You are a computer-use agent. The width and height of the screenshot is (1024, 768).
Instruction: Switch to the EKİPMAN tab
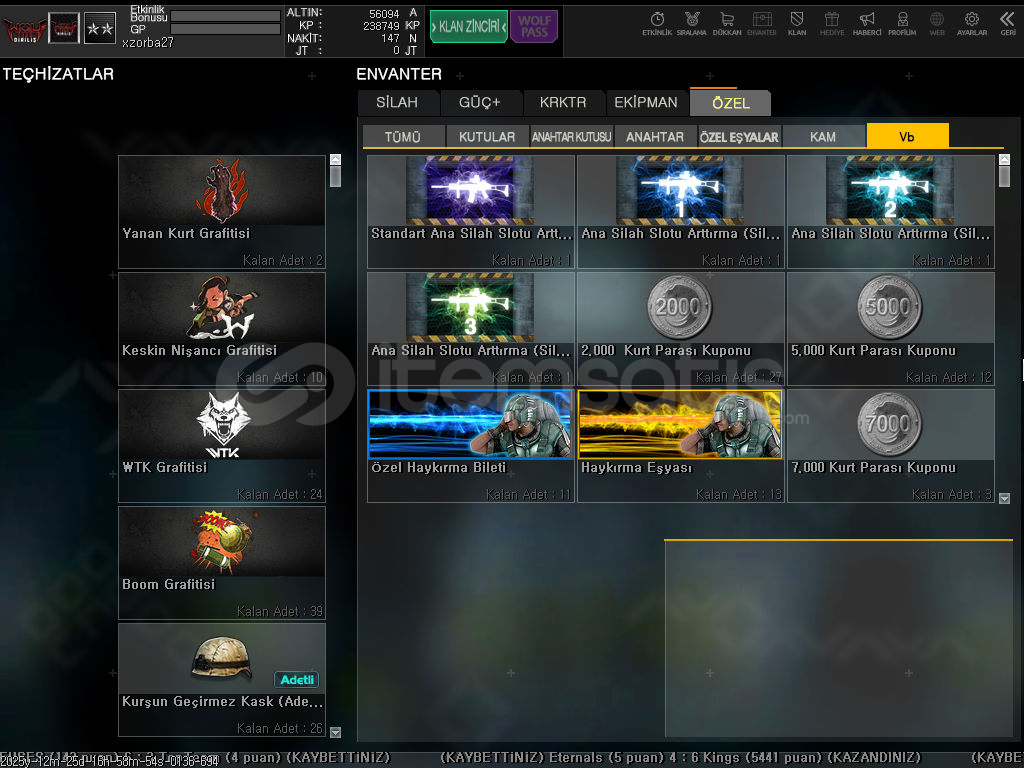[646, 103]
